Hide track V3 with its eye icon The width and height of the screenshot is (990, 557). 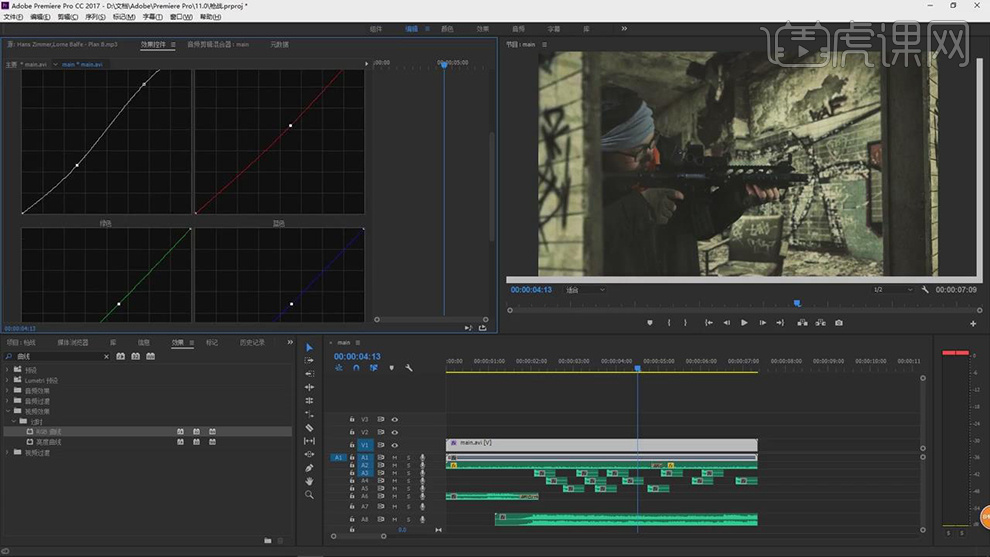(x=395, y=420)
